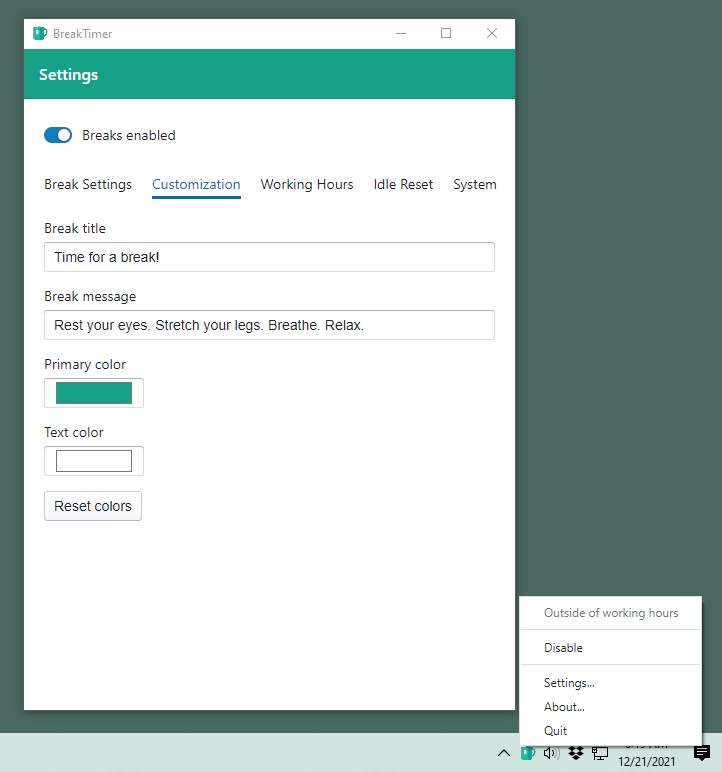The width and height of the screenshot is (722, 772).
Task: Toggle the Breaks enabled switch
Action: 58,135
